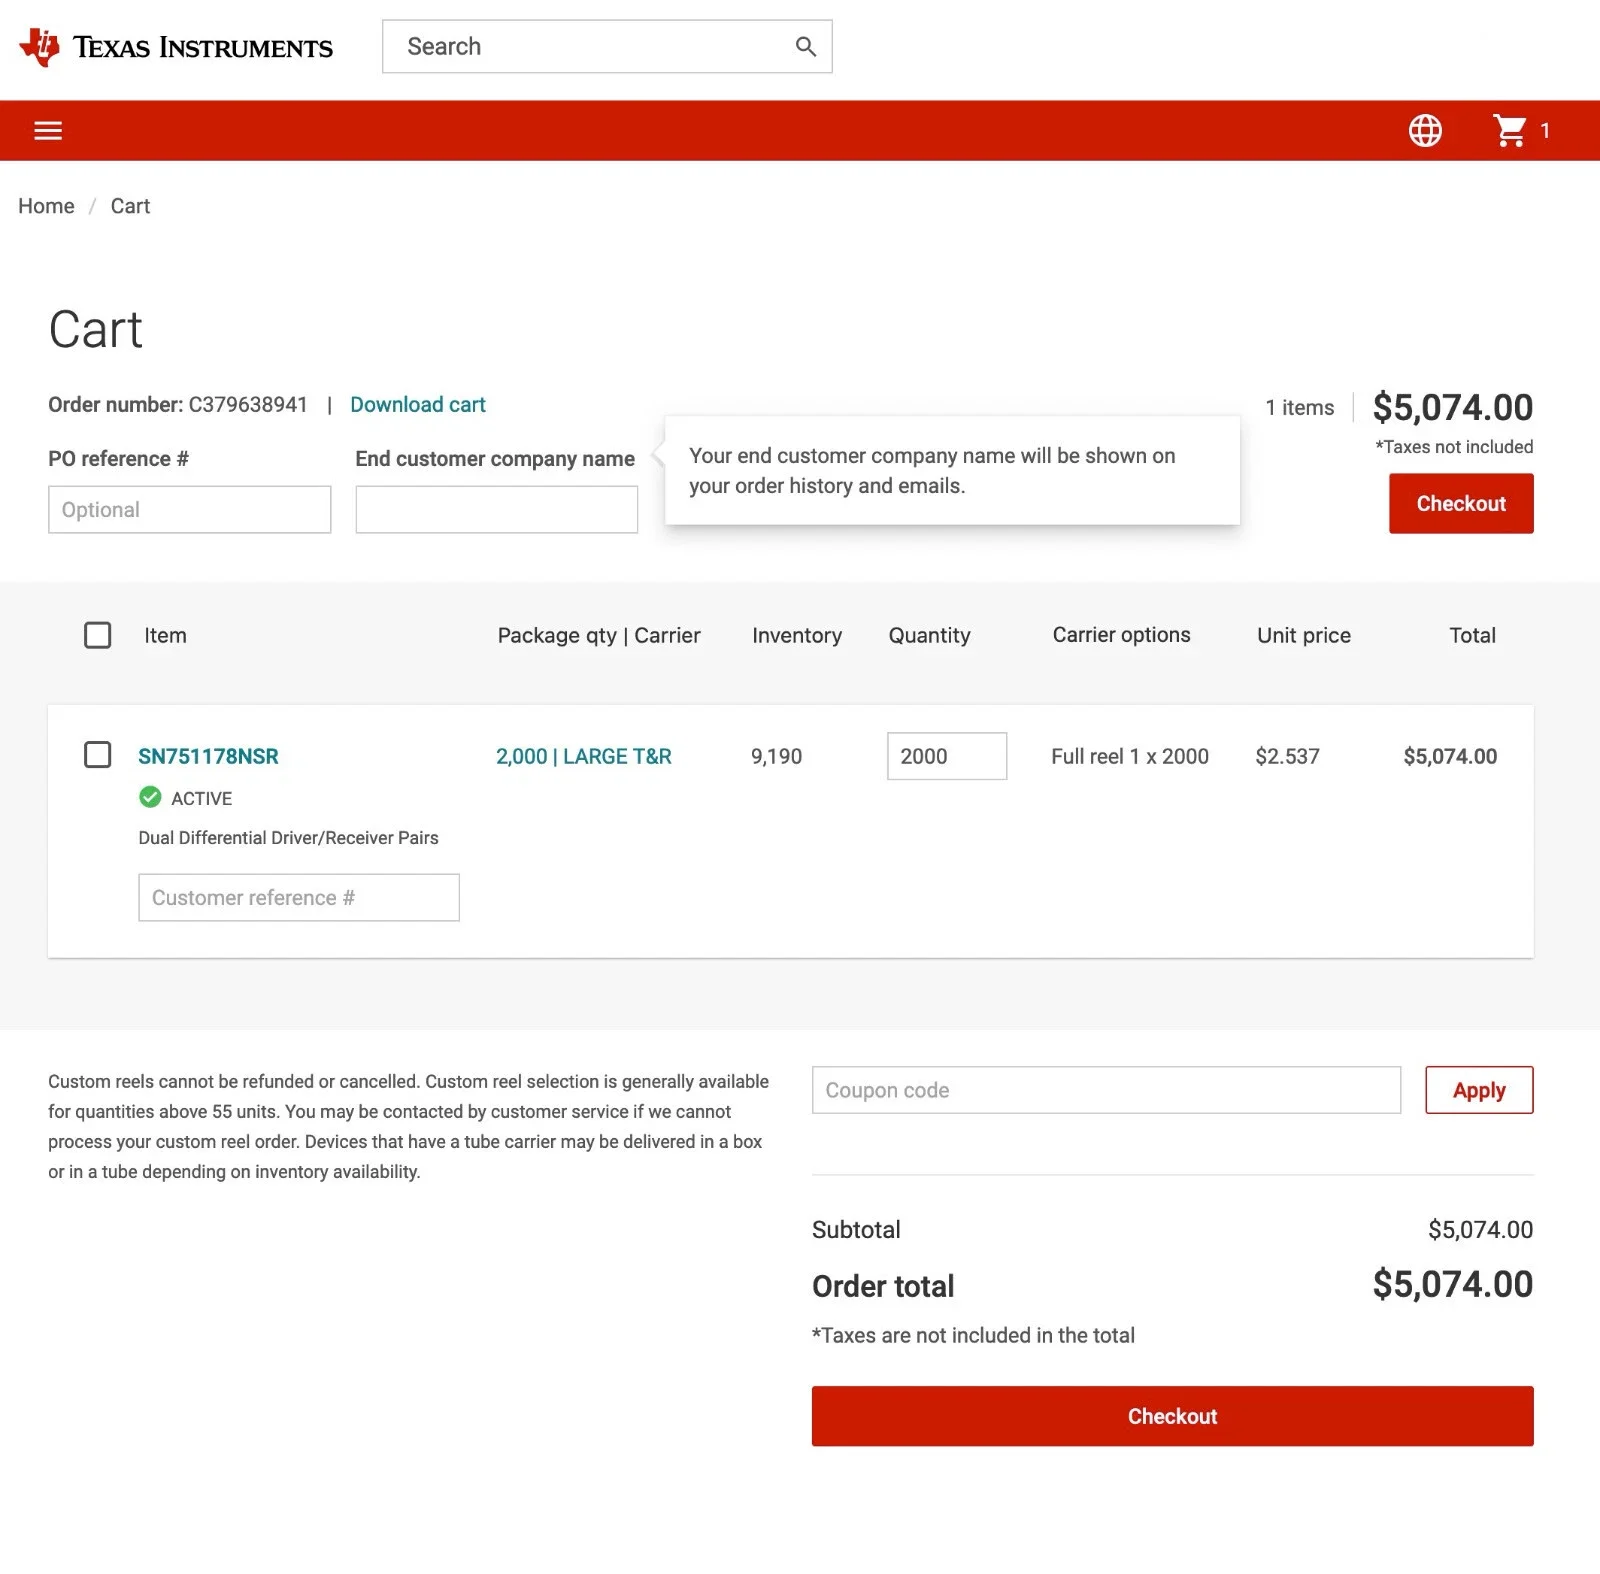This screenshot has width=1600, height=1574.
Task: Click the Download cart link
Action: (417, 404)
